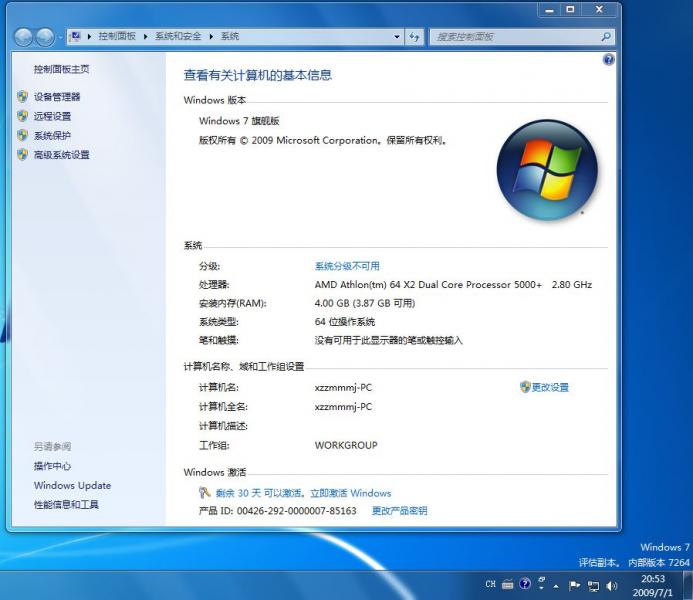Go back with the Back arrow button
The image size is (693, 600).
(x=23, y=37)
